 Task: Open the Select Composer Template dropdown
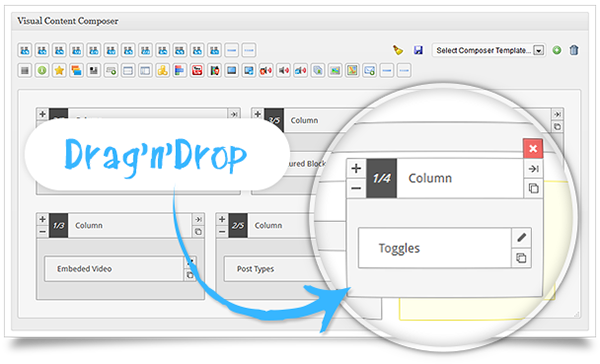[x=489, y=50]
